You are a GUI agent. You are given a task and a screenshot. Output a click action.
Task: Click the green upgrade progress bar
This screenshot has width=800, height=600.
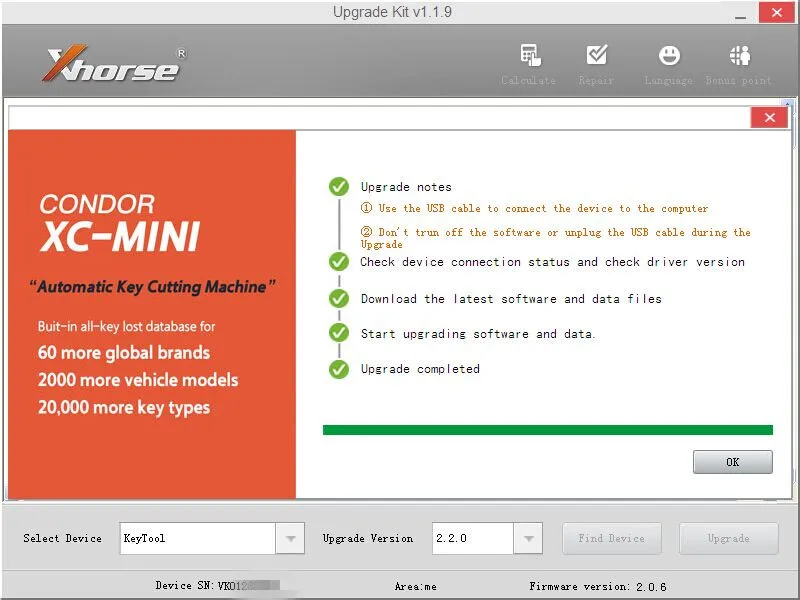[548, 430]
